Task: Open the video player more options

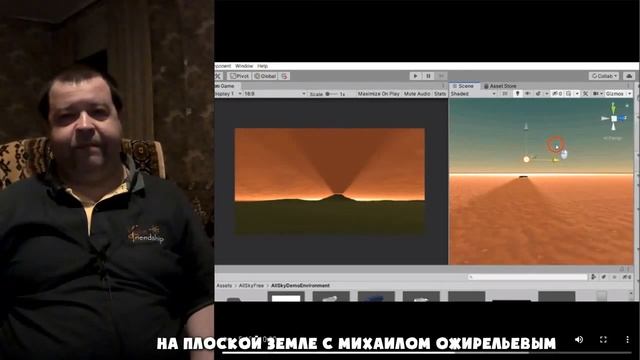Action: coord(627,340)
